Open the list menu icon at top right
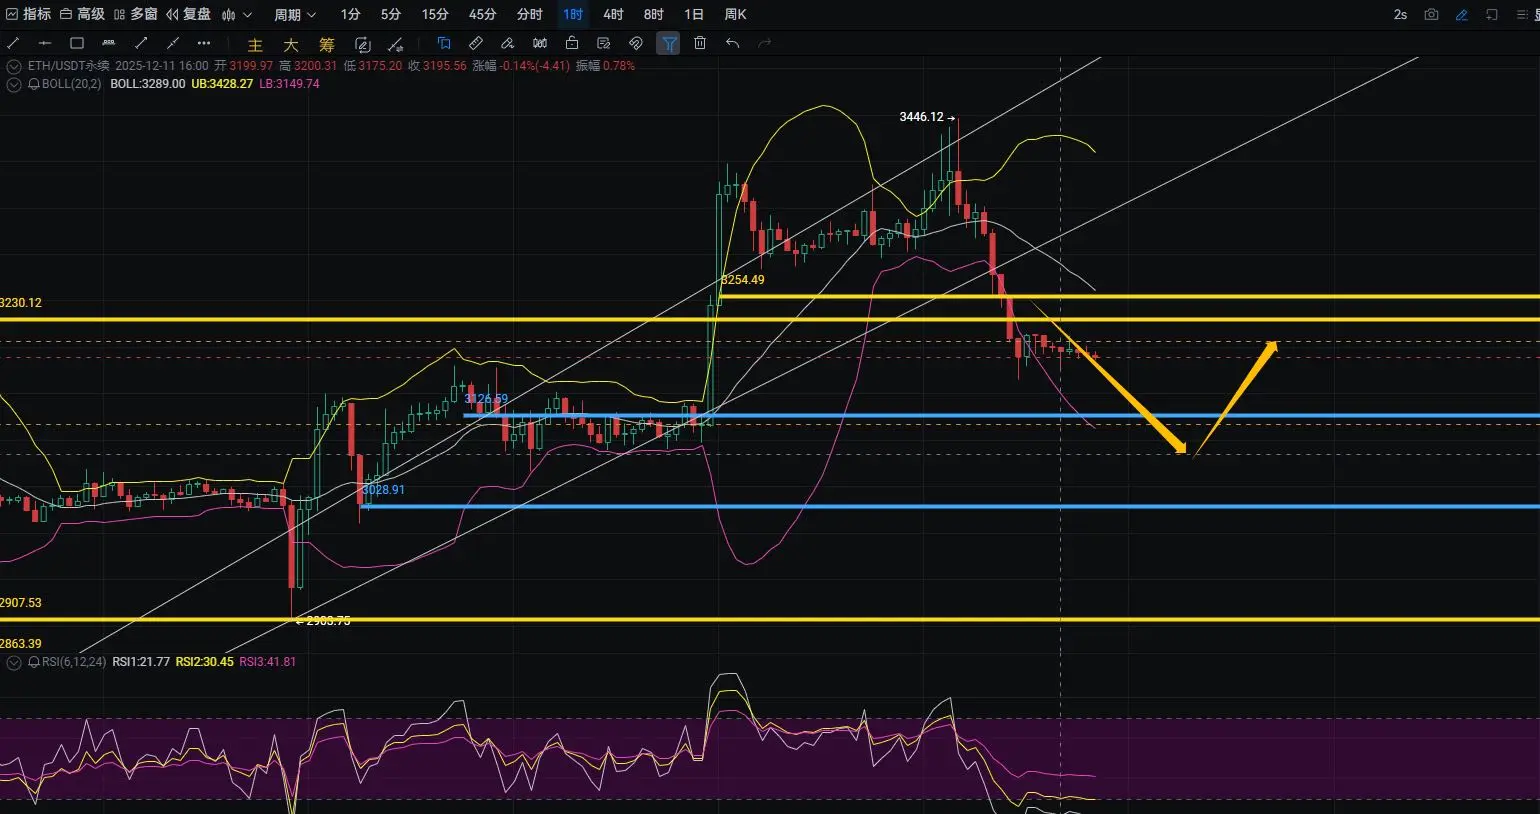1540x814 pixels. [x=1524, y=15]
